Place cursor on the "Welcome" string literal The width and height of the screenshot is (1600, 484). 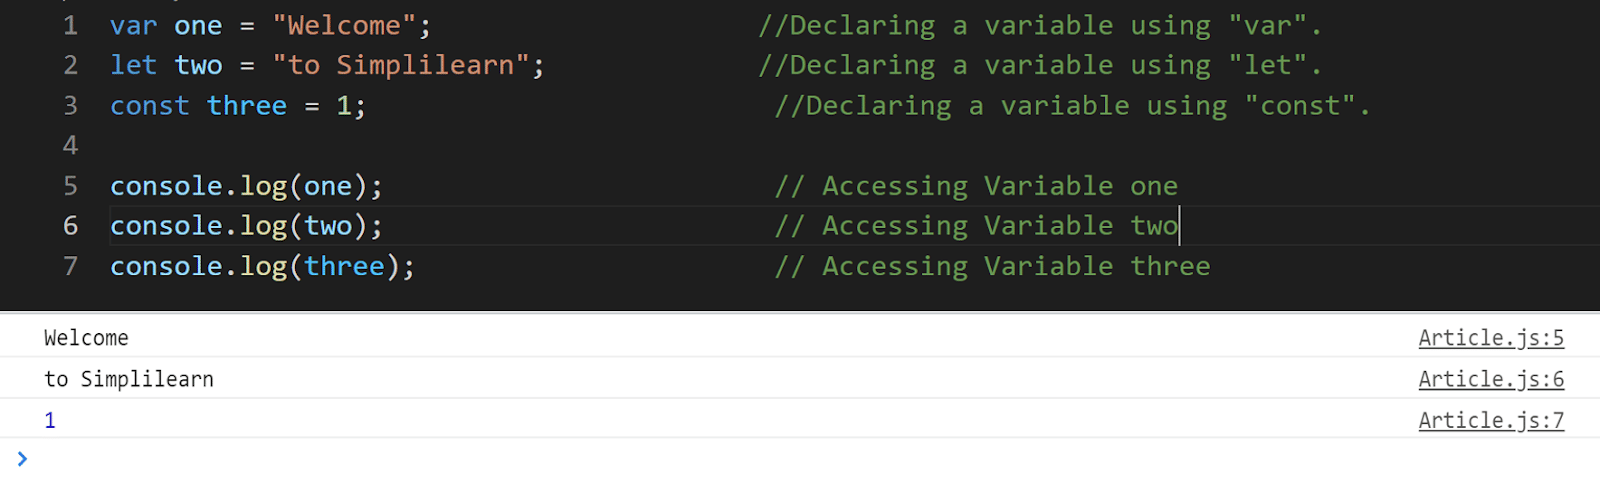(344, 26)
